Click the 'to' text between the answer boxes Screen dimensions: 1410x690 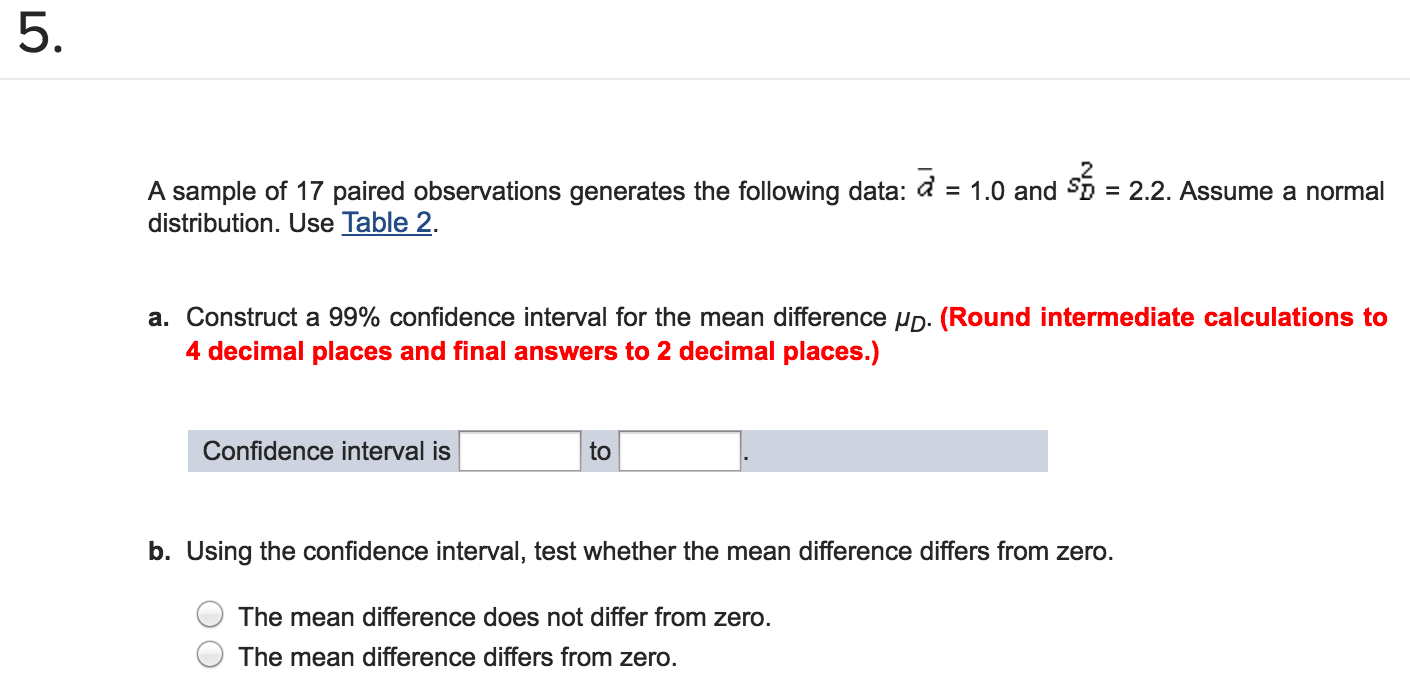(600, 451)
